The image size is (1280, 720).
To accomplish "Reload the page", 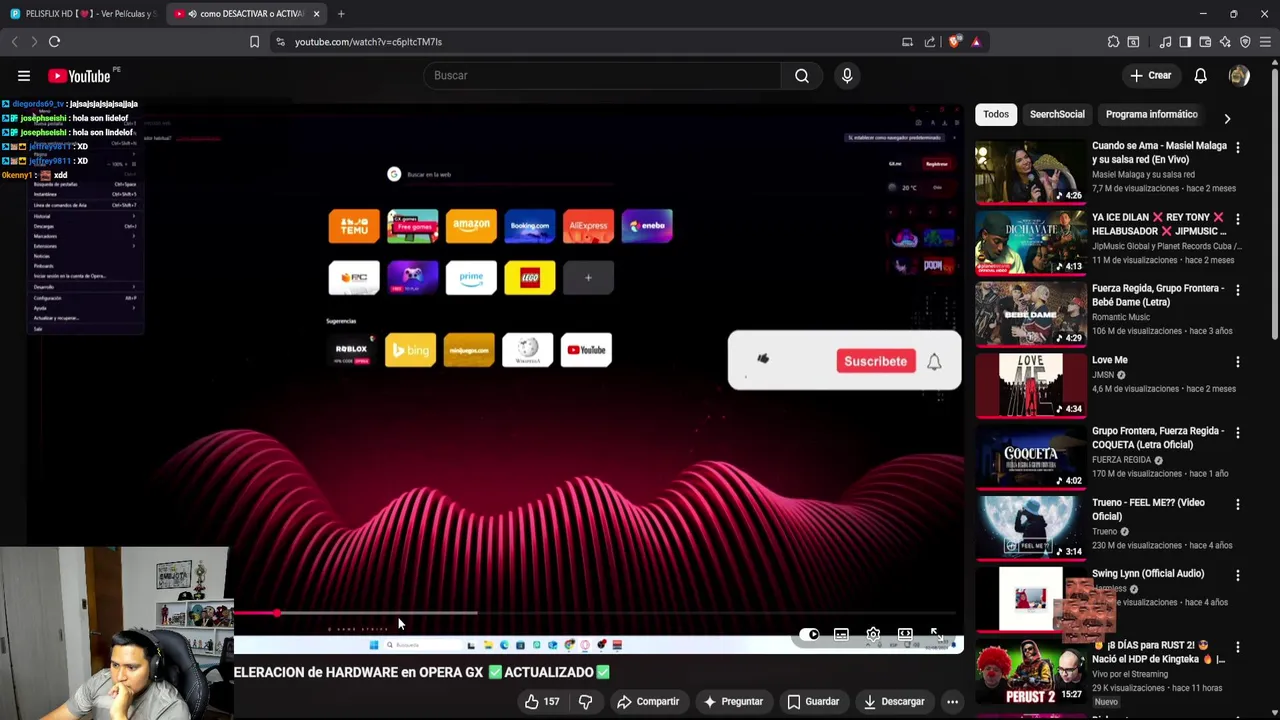I will click(x=54, y=42).
